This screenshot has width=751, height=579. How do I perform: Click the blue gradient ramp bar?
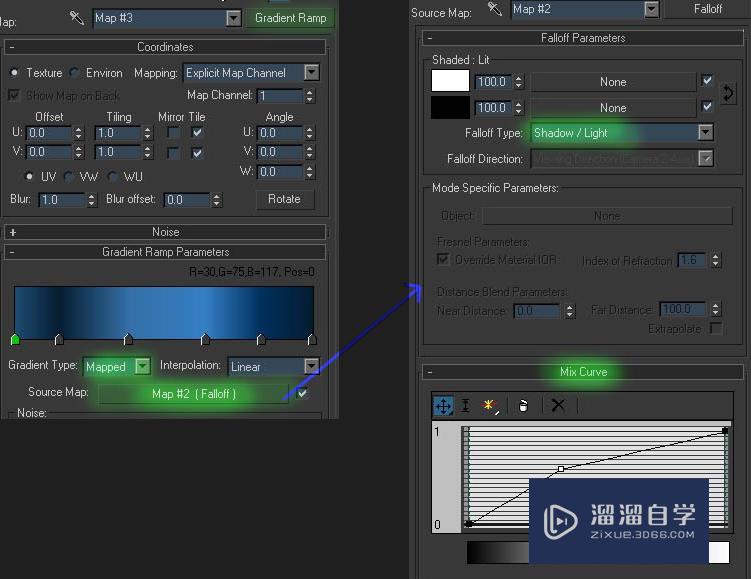[x=164, y=312]
